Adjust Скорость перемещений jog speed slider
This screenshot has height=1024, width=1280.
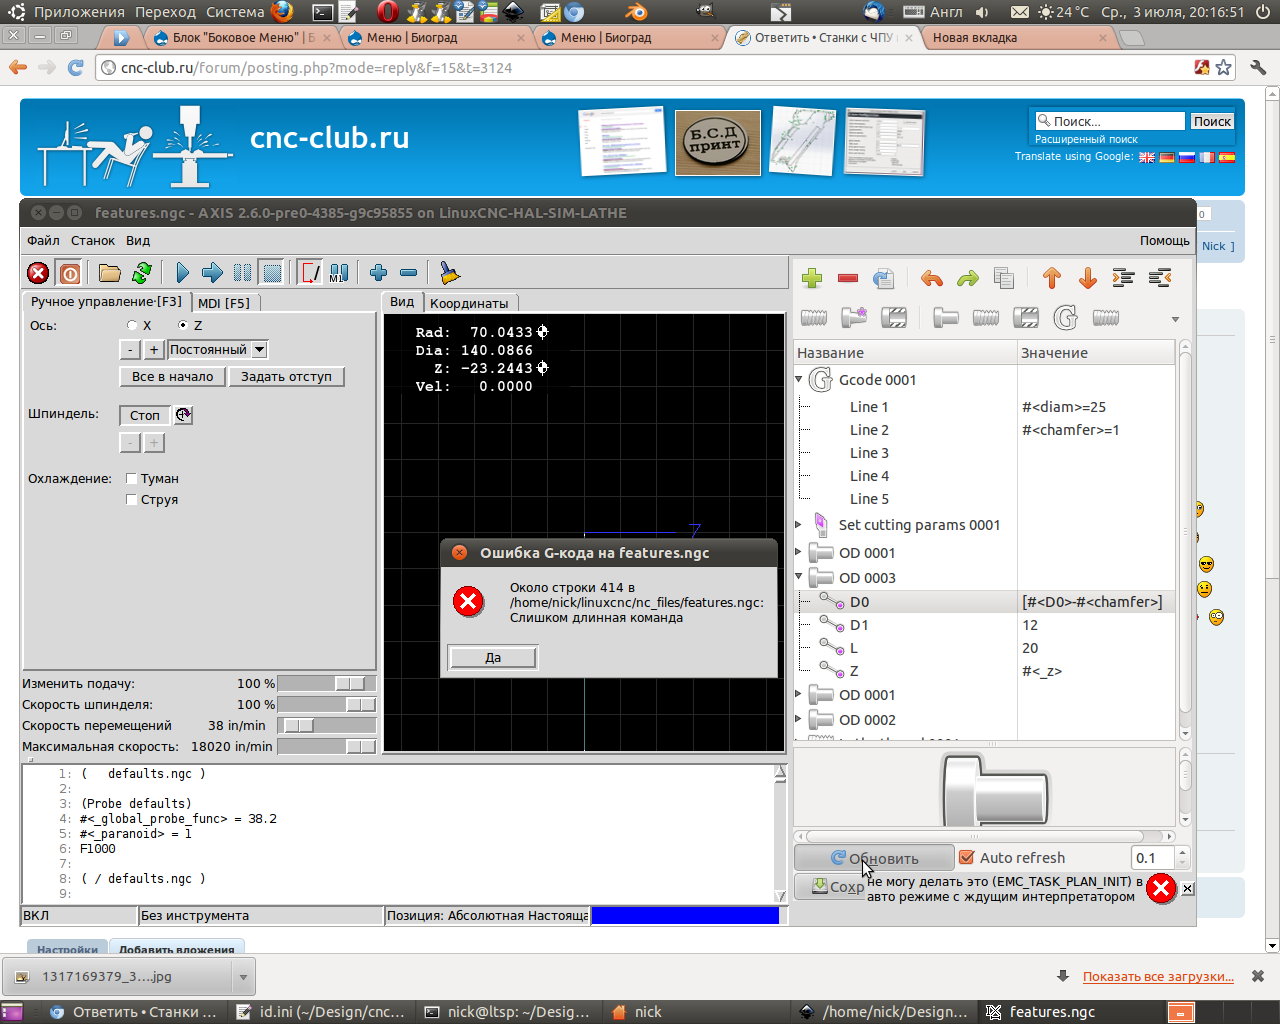[x=327, y=725]
